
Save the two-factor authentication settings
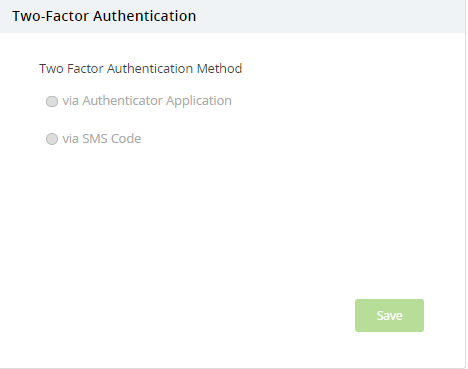coord(389,315)
